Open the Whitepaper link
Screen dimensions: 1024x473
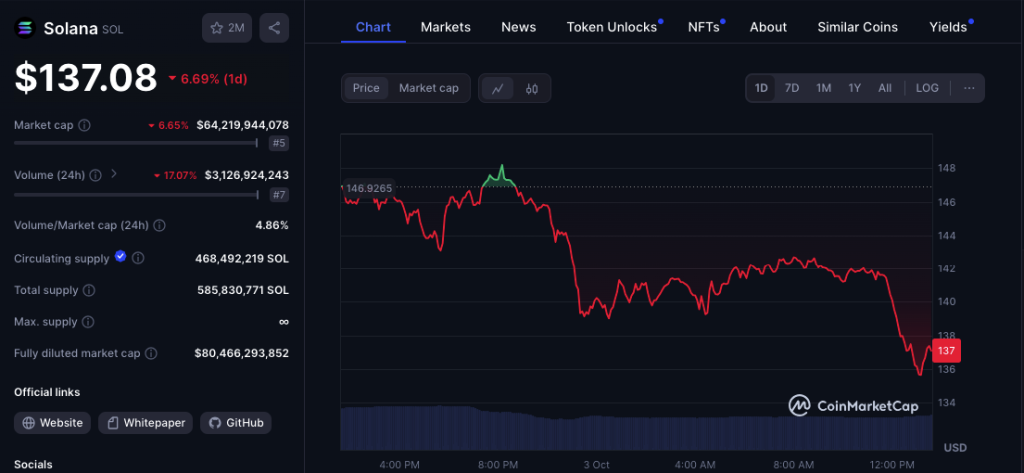pyautogui.click(x=145, y=423)
